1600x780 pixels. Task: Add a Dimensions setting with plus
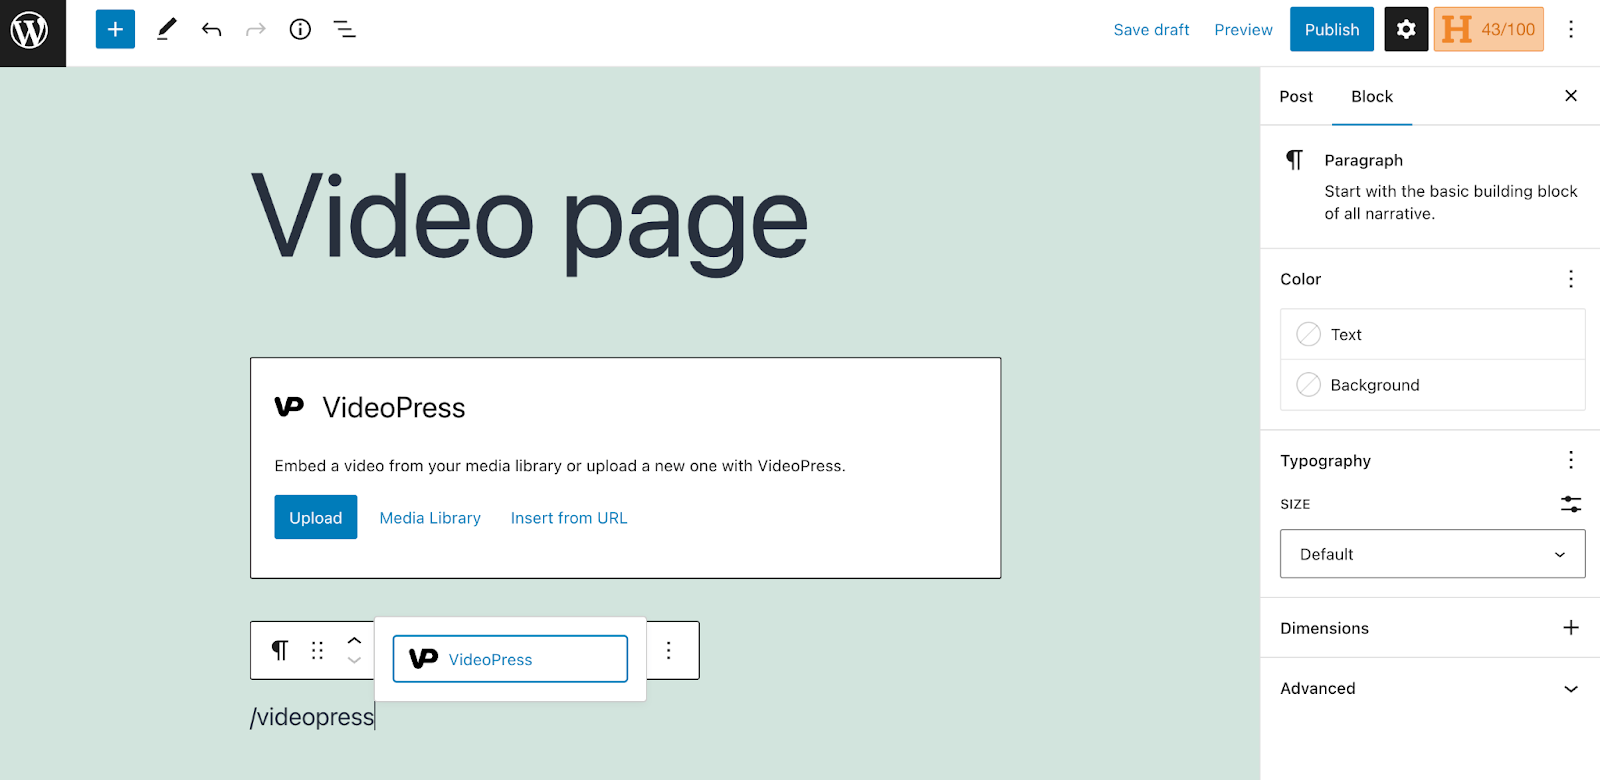point(1571,628)
